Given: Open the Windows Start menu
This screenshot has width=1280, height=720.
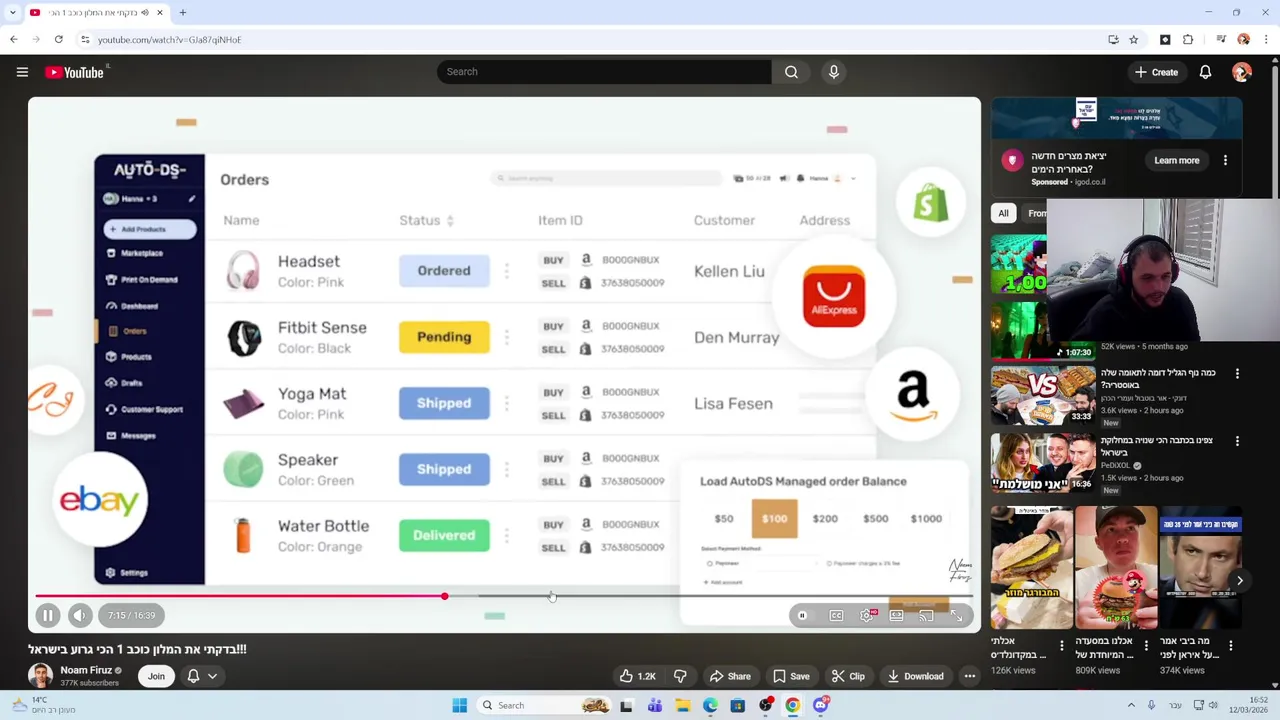Looking at the screenshot, I should point(459,706).
